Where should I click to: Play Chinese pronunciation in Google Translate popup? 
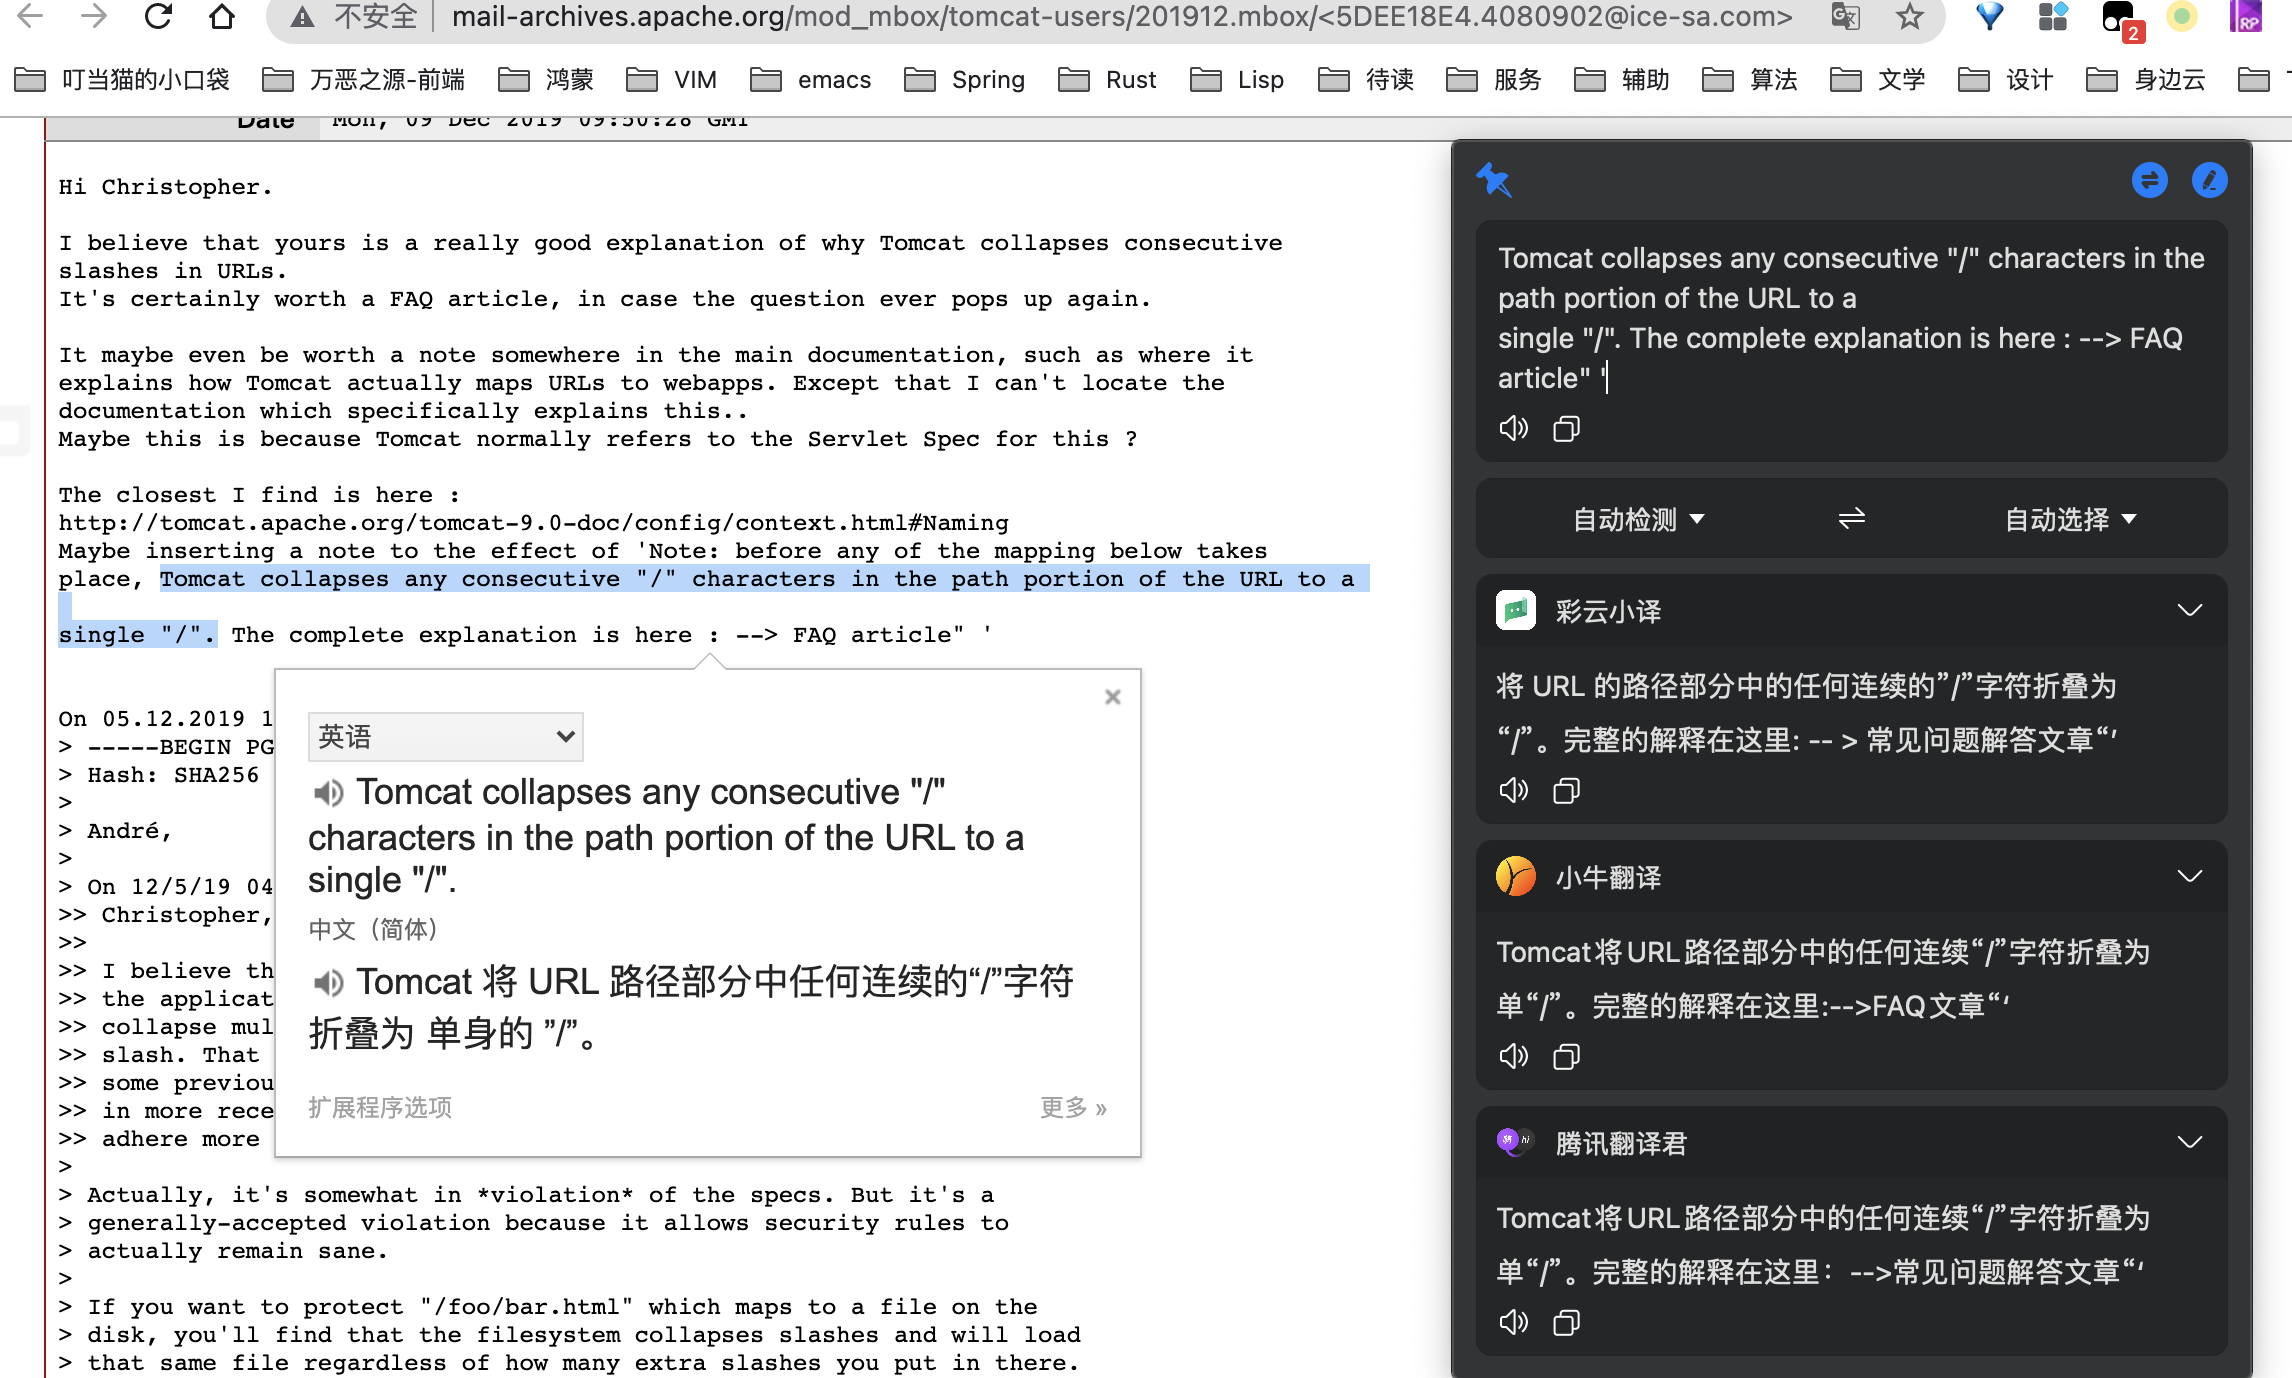328,984
